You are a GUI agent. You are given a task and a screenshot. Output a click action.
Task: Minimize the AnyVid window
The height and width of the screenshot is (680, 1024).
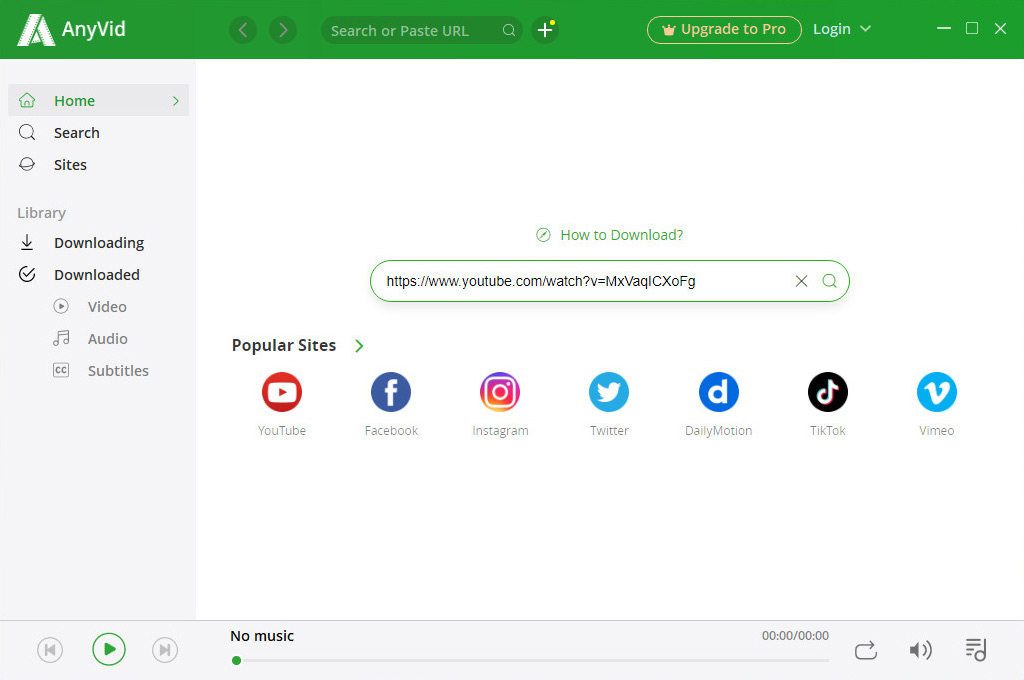point(944,29)
